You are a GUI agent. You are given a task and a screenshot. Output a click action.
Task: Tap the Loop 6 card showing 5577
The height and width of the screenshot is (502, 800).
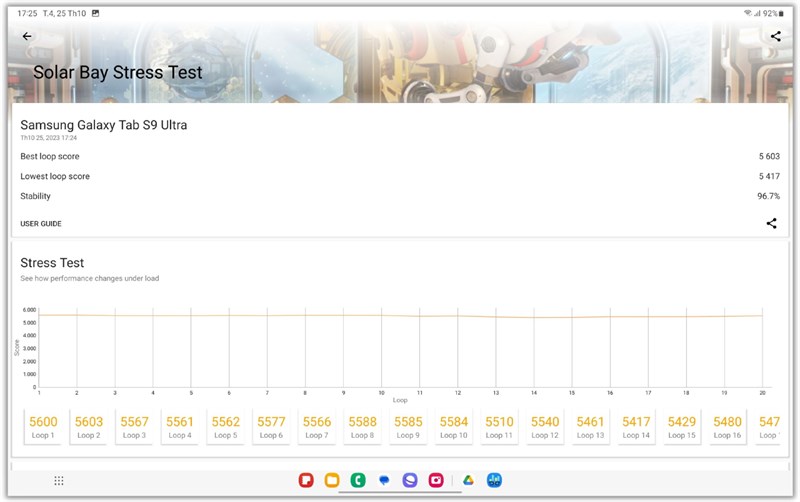(x=271, y=427)
